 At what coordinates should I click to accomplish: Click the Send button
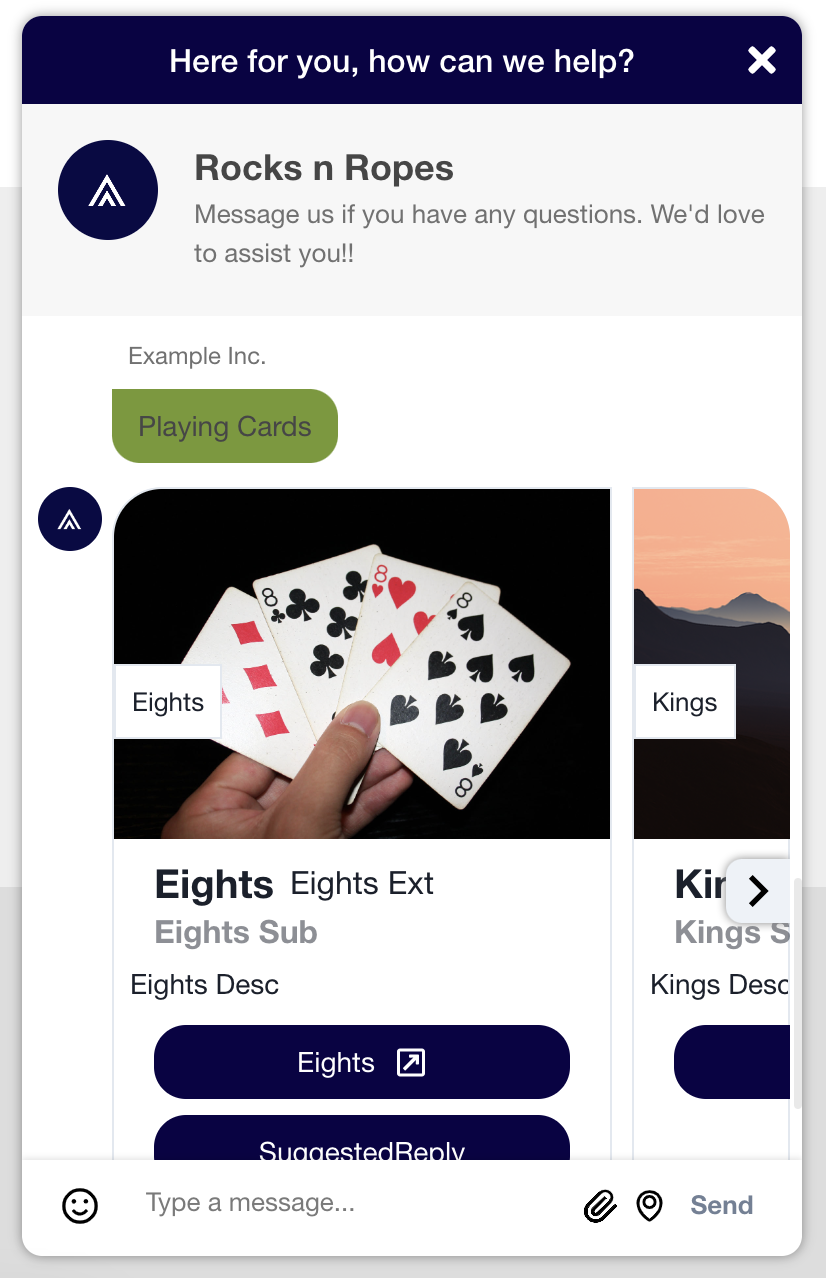[722, 1205]
